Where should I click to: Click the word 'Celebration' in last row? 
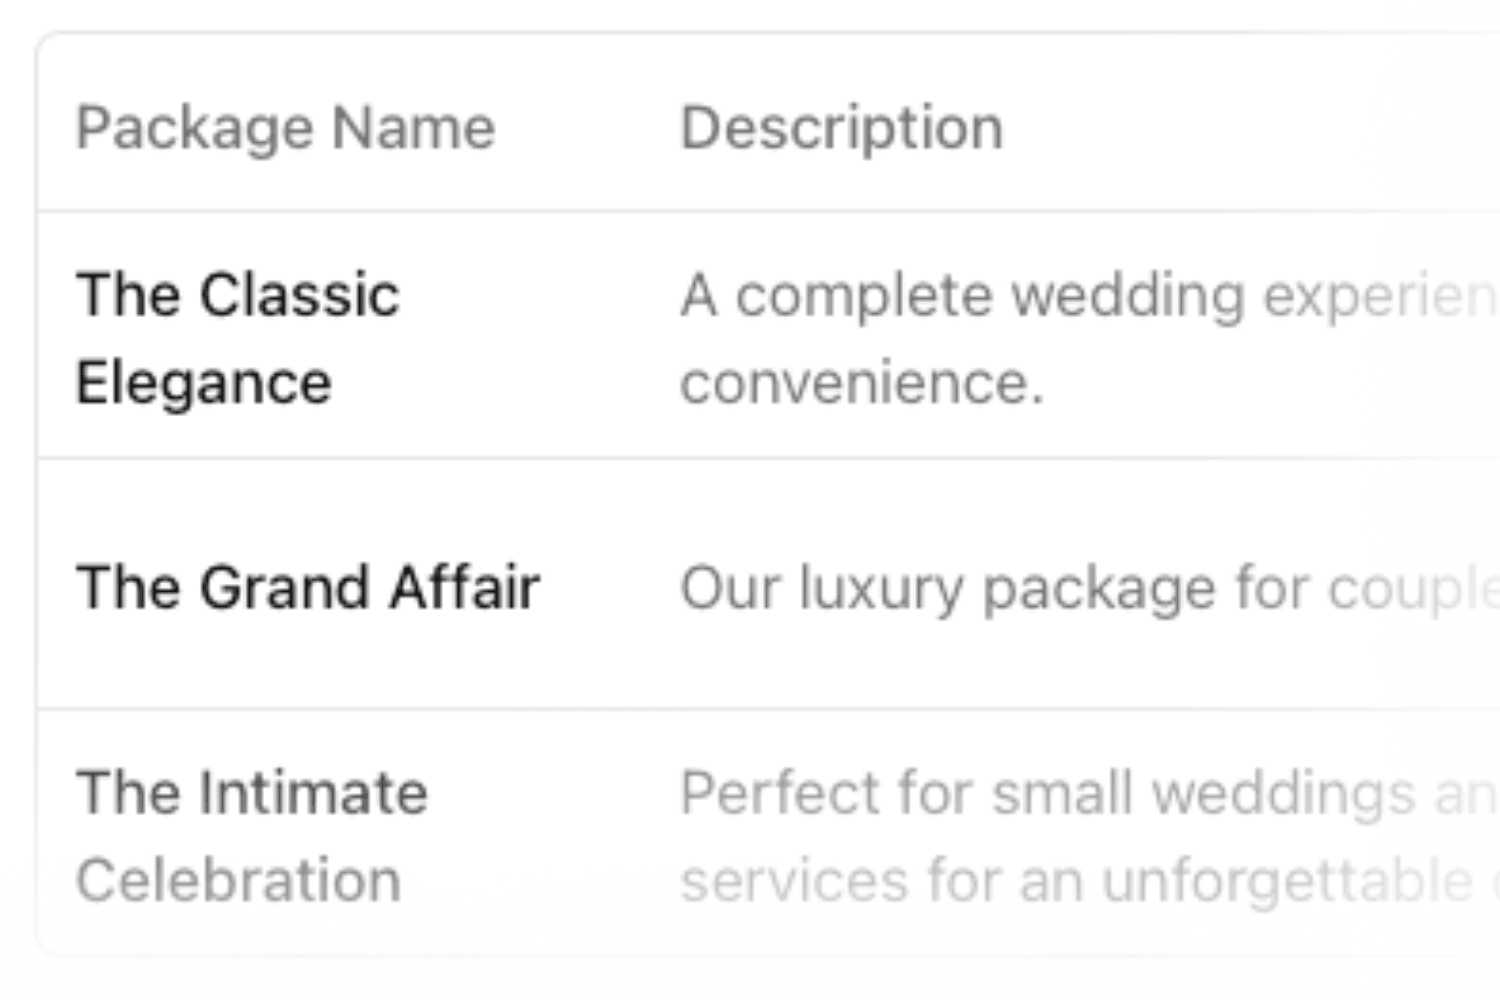238,881
